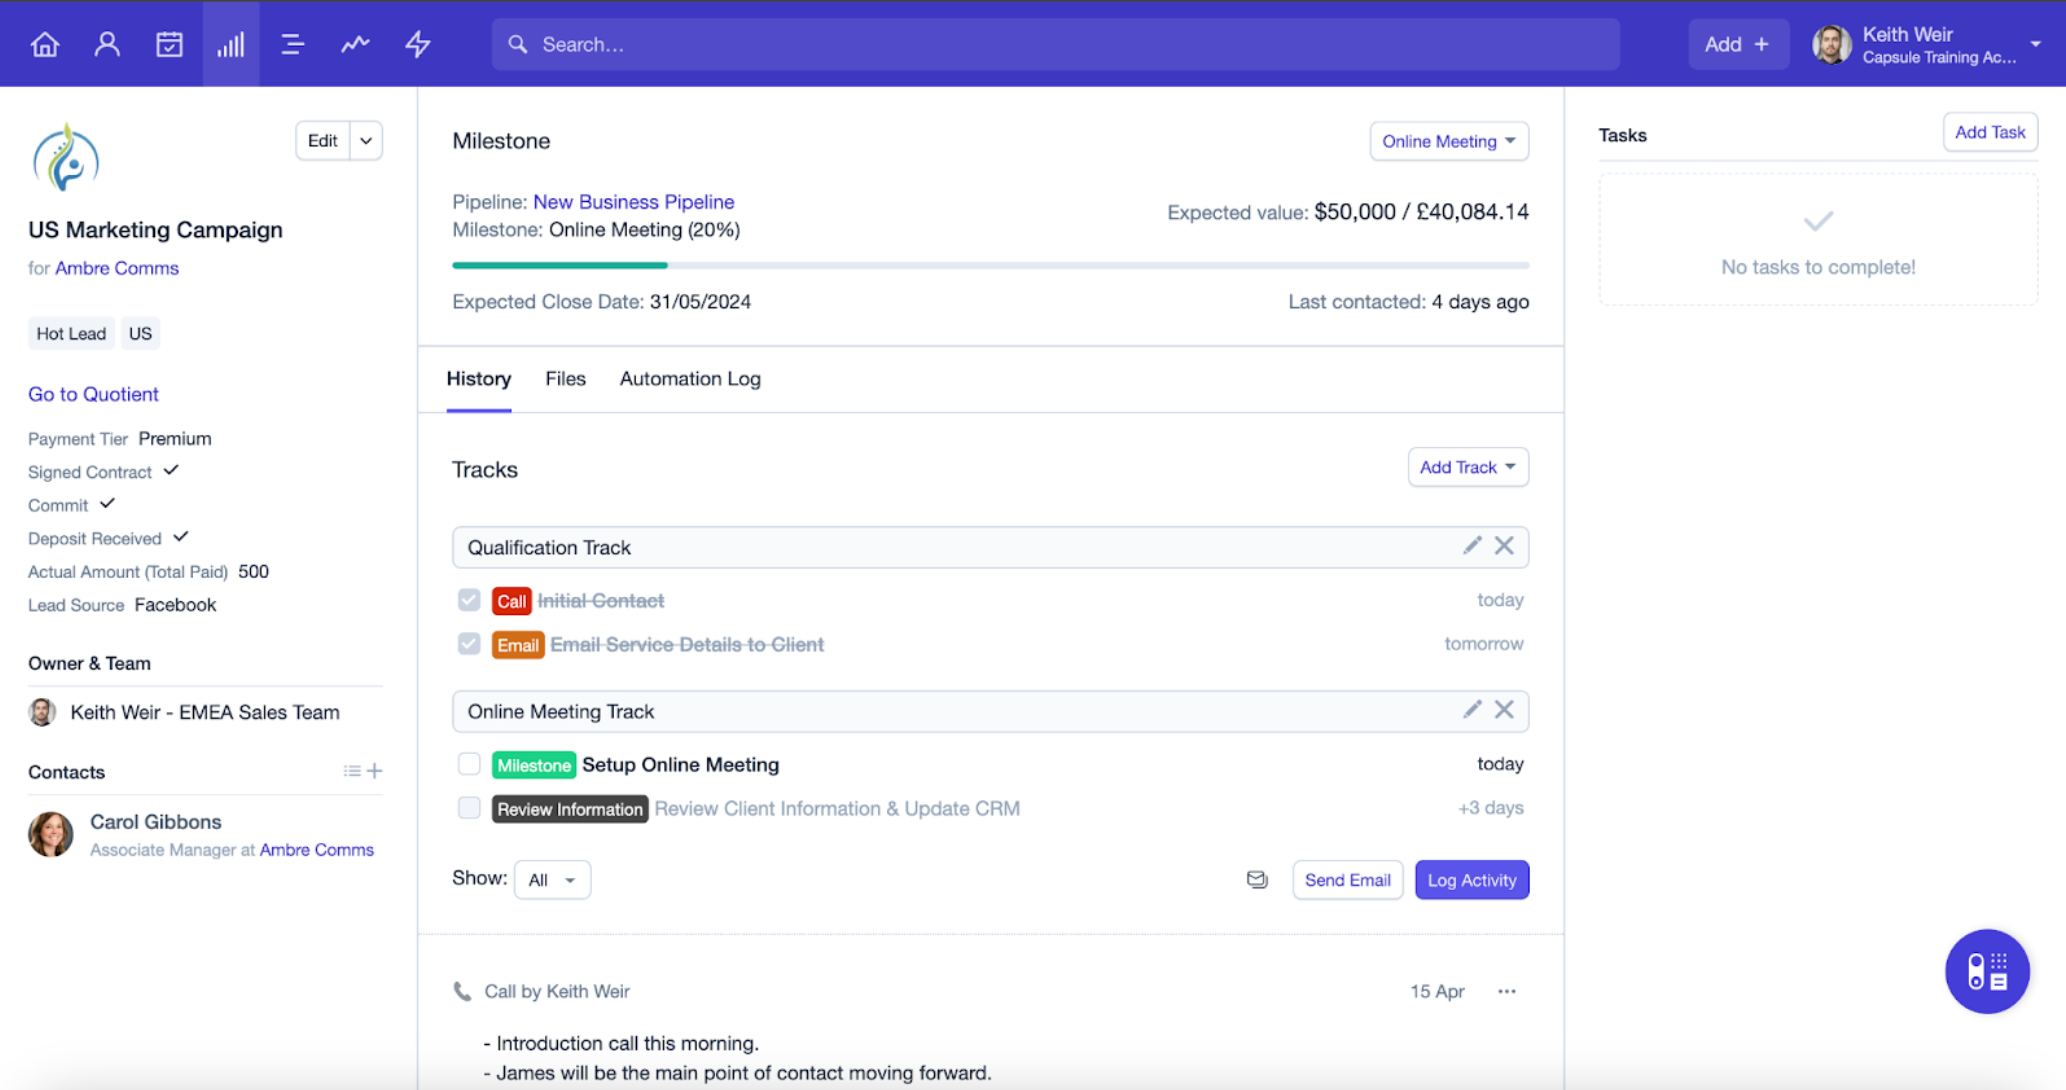Switch to the Files tab
The width and height of the screenshot is (2066, 1090).
565,379
